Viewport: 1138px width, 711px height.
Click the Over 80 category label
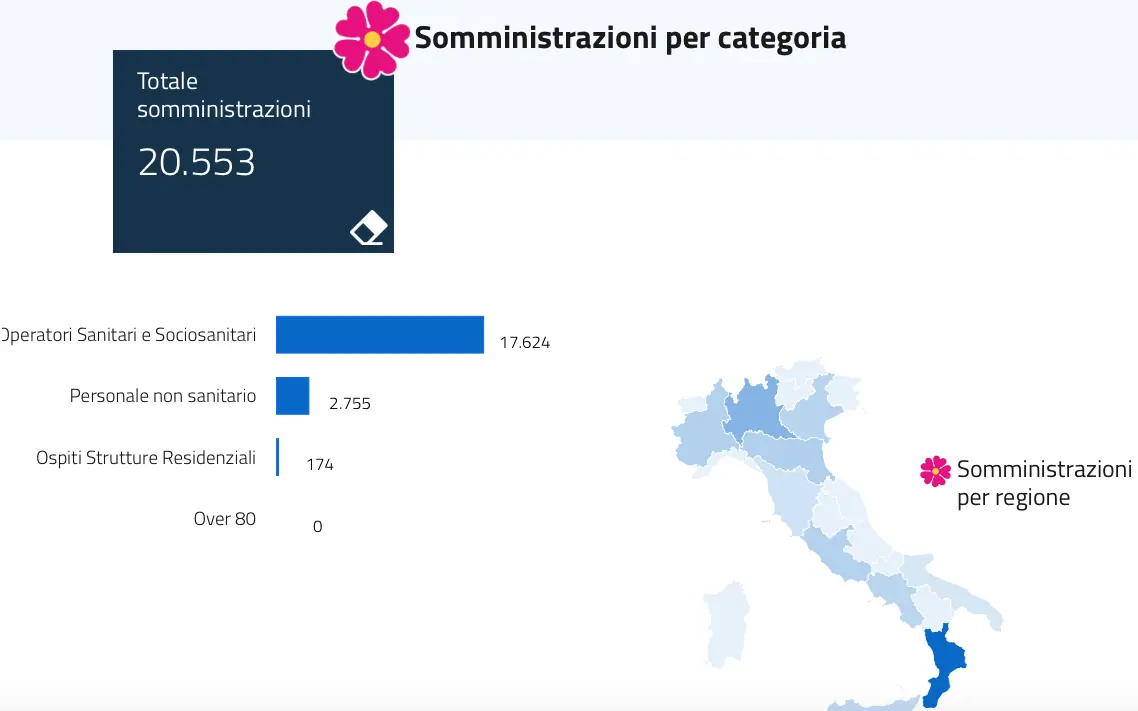pos(224,519)
